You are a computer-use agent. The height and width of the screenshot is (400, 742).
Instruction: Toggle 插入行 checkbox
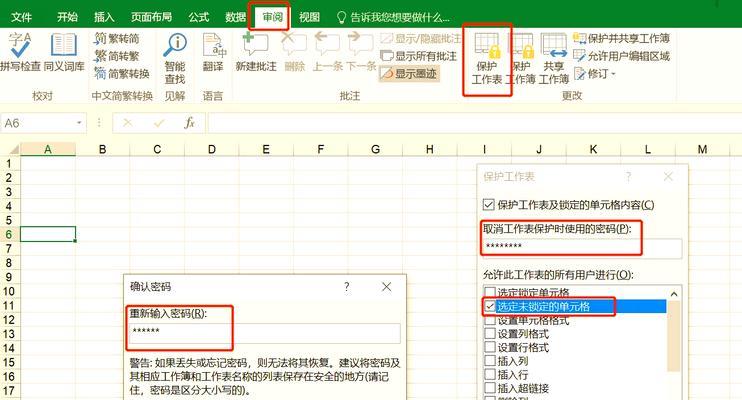(490, 375)
